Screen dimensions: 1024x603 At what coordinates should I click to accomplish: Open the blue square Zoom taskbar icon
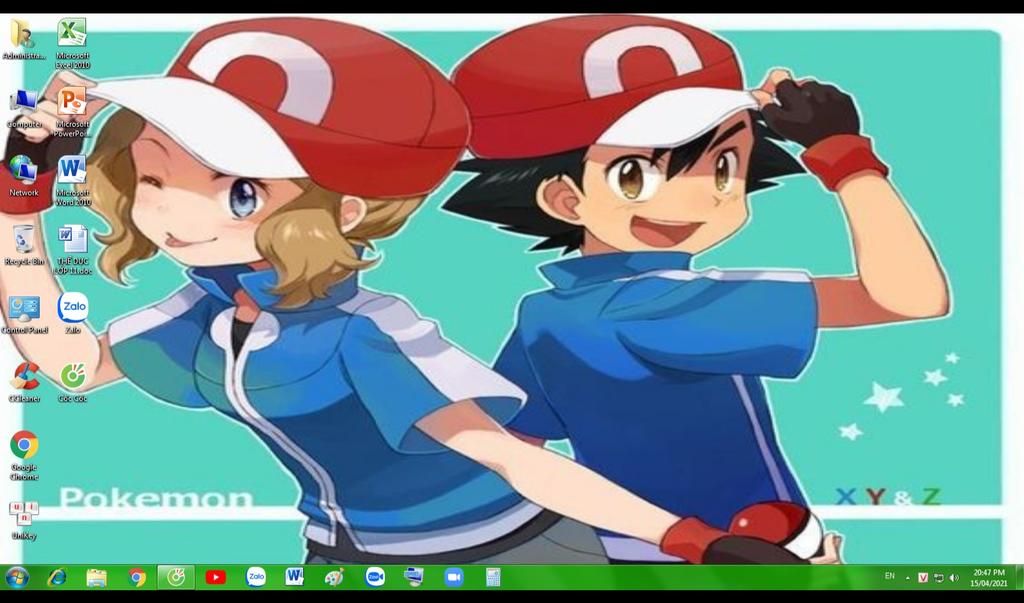click(454, 578)
